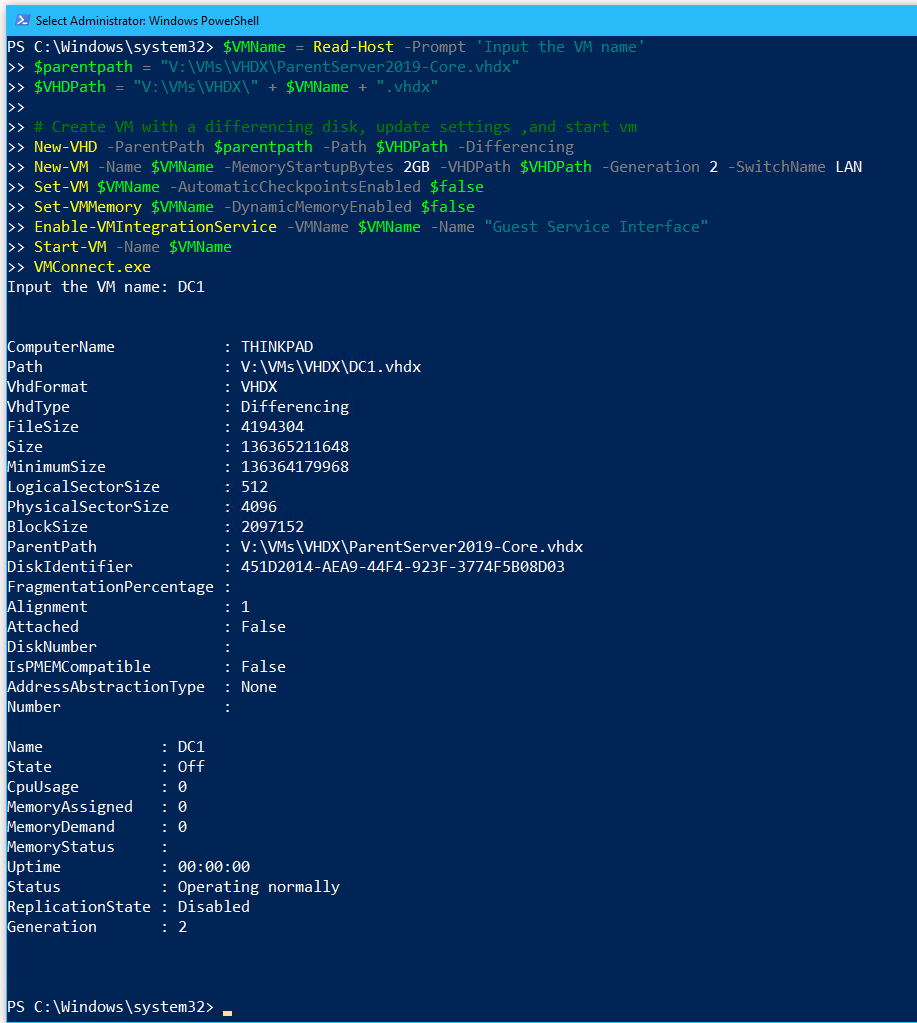The image size is (917, 1023).
Task: Click the New-VHD command text
Action: 66,147
